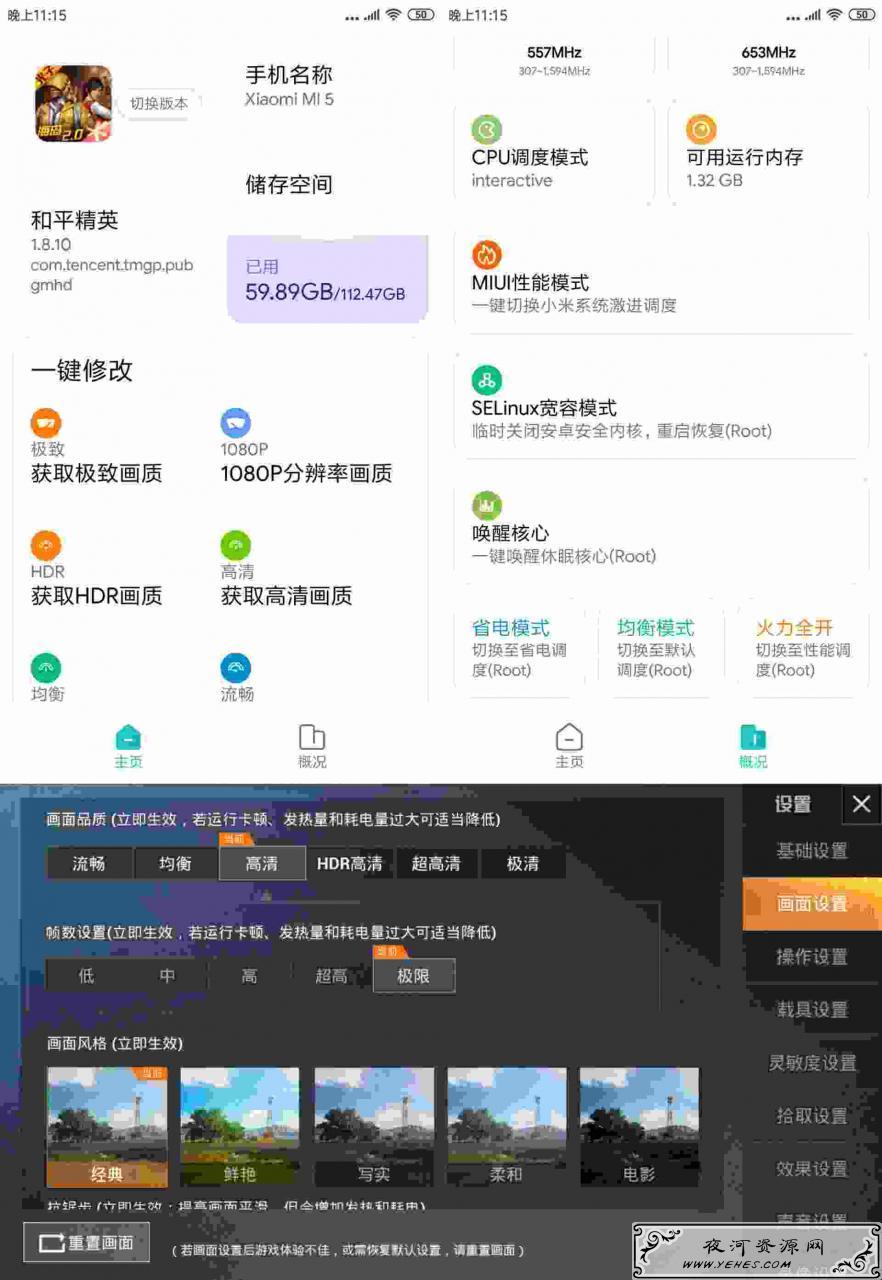Set frame rate to 超高
Screen dimensions: 882x1280
coord(331,976)
